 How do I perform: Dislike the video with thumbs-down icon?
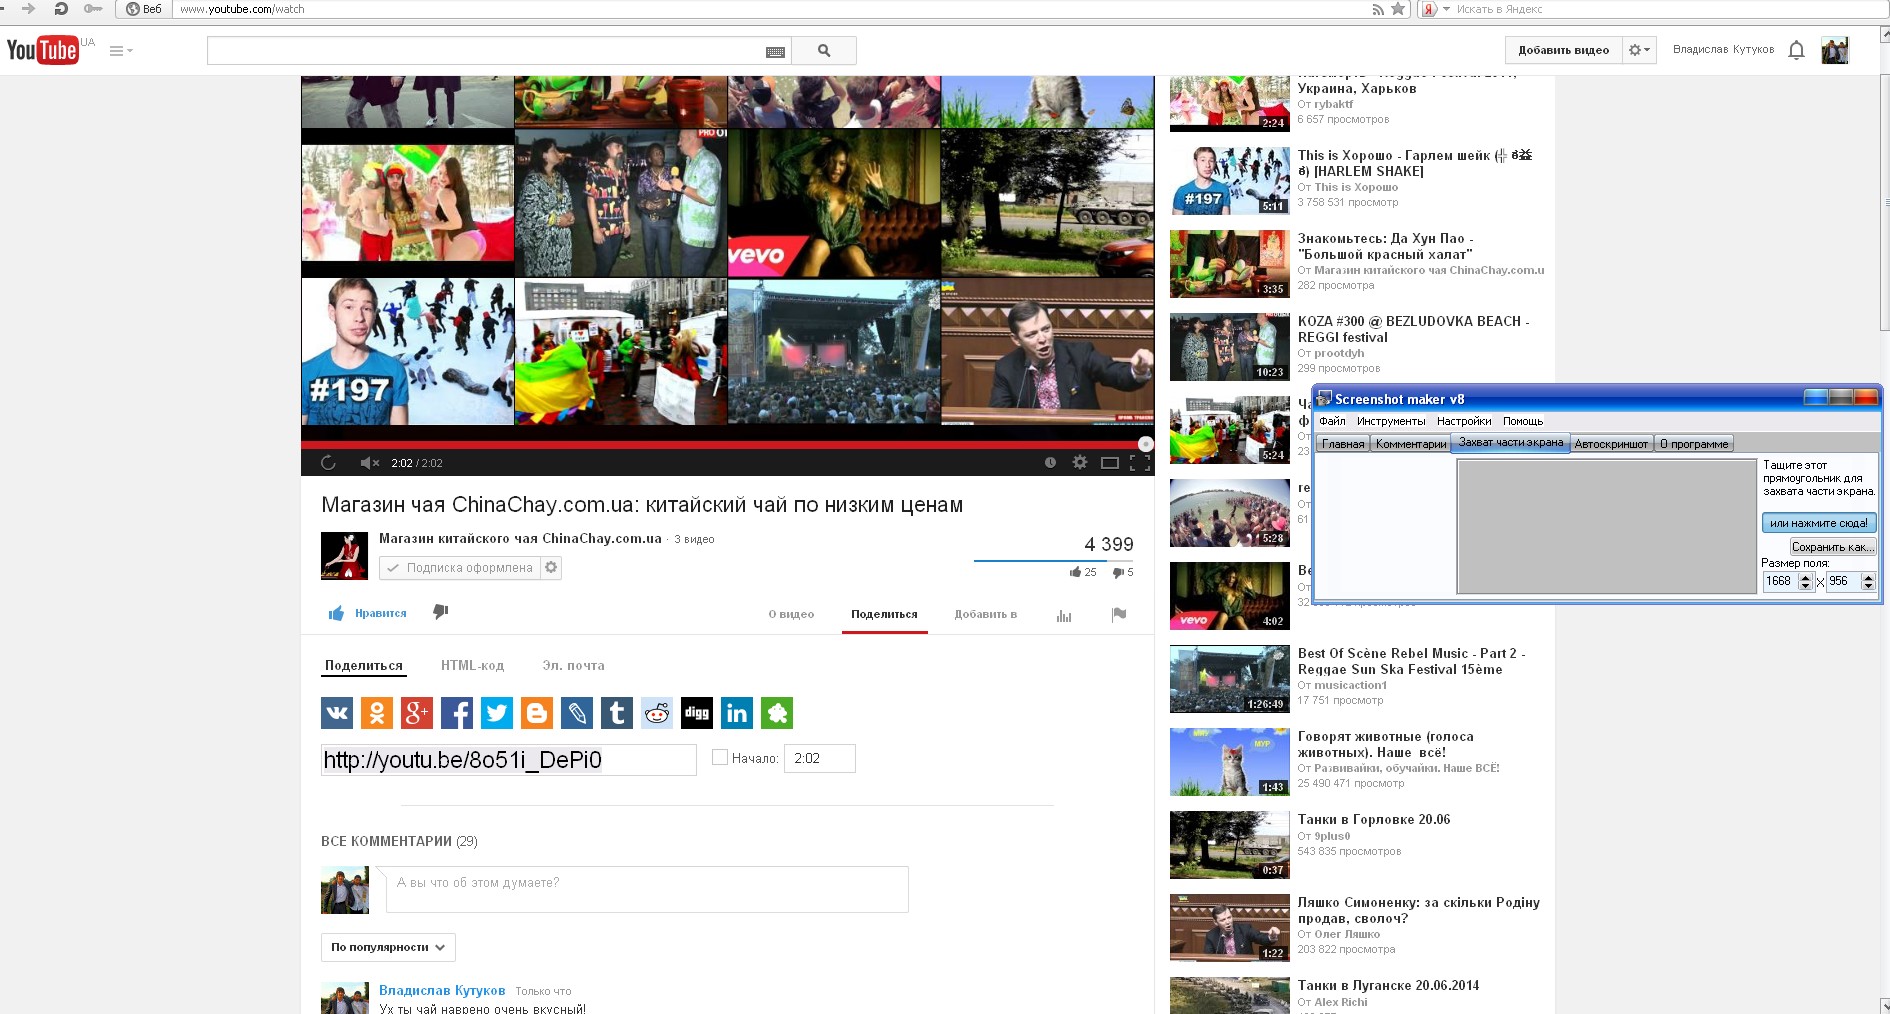pos(441,612)
